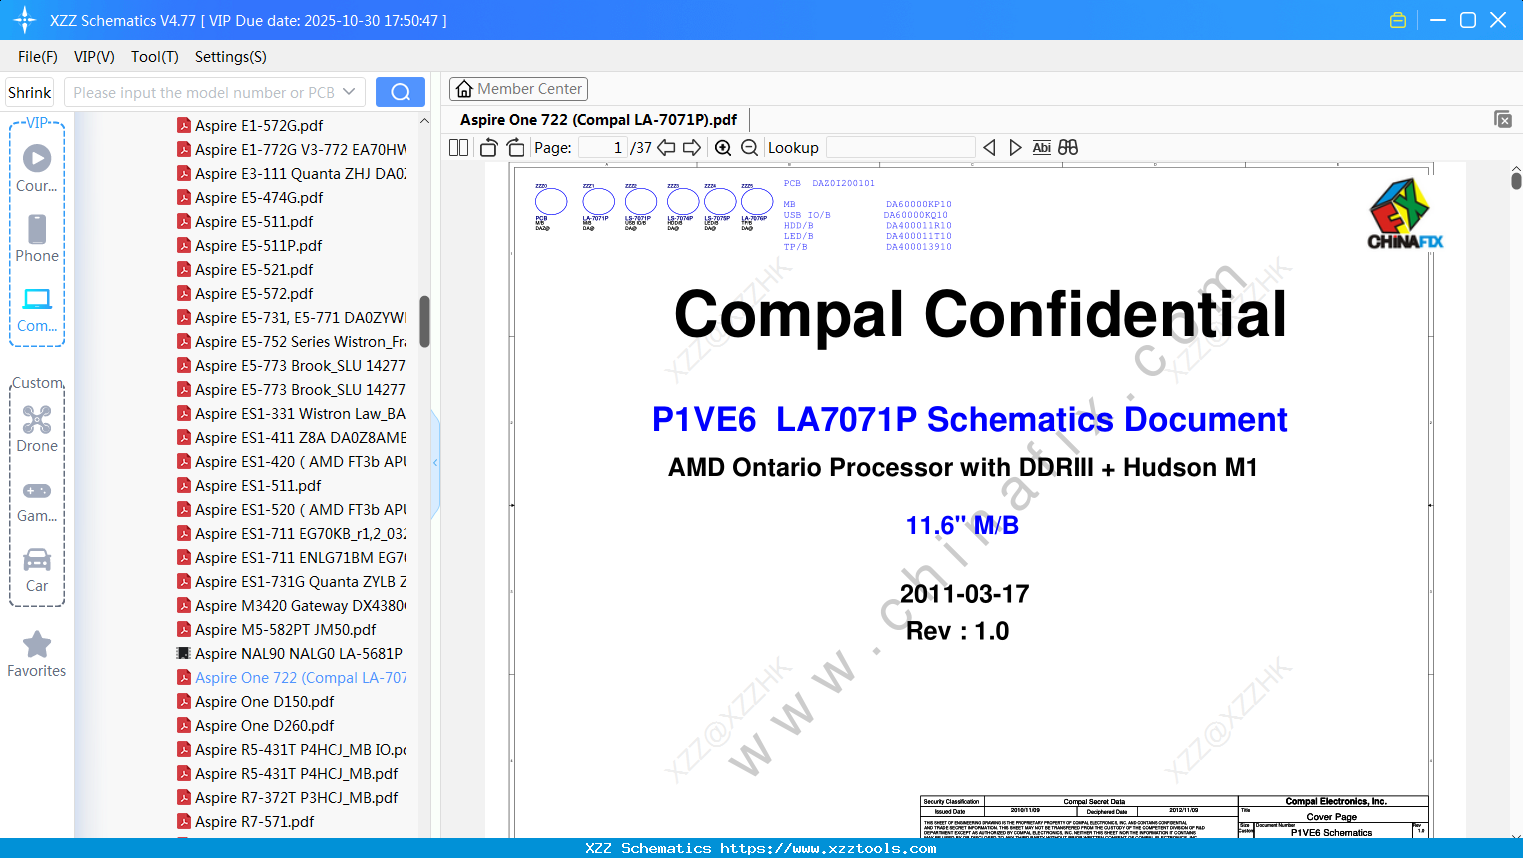Zoom in on the schematic

pyautogui.click(x=723, y=148)
